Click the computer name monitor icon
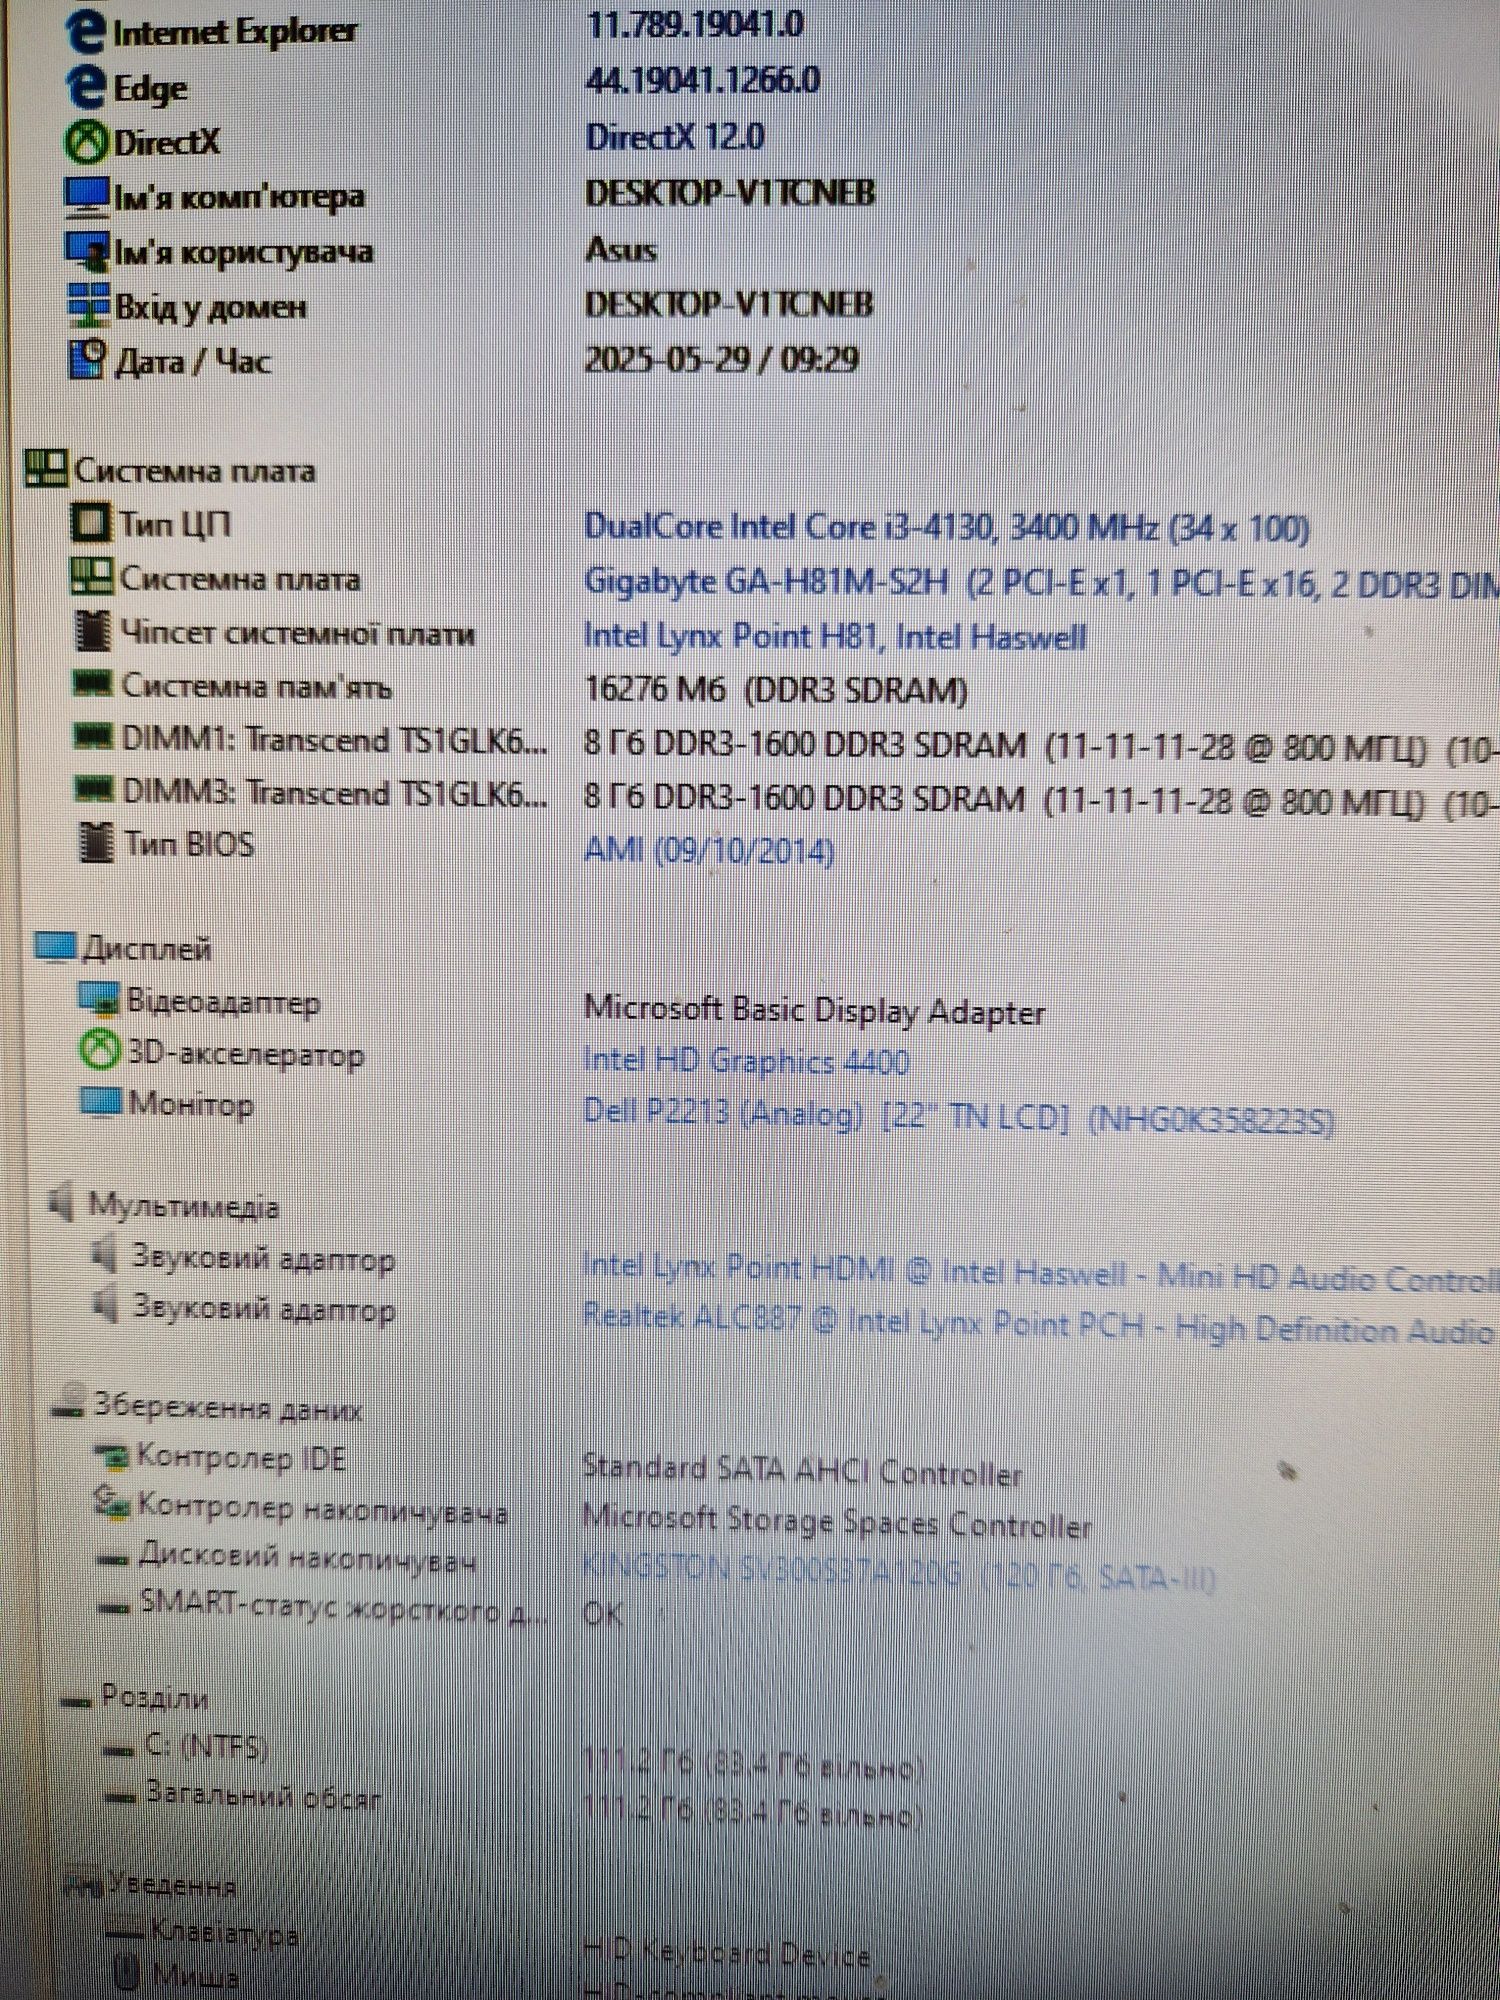The height and width of the screenshot is (2000, 1500). click(86, 196)
